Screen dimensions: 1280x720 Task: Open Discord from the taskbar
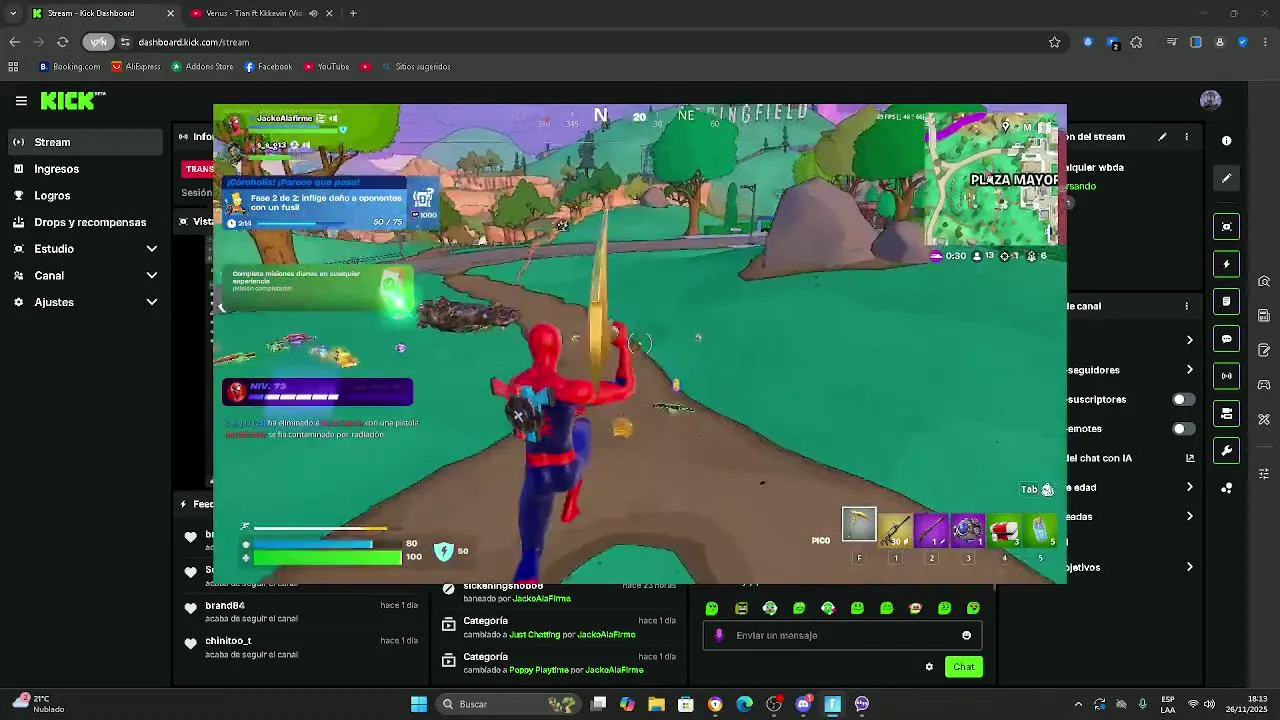[803, 704]
